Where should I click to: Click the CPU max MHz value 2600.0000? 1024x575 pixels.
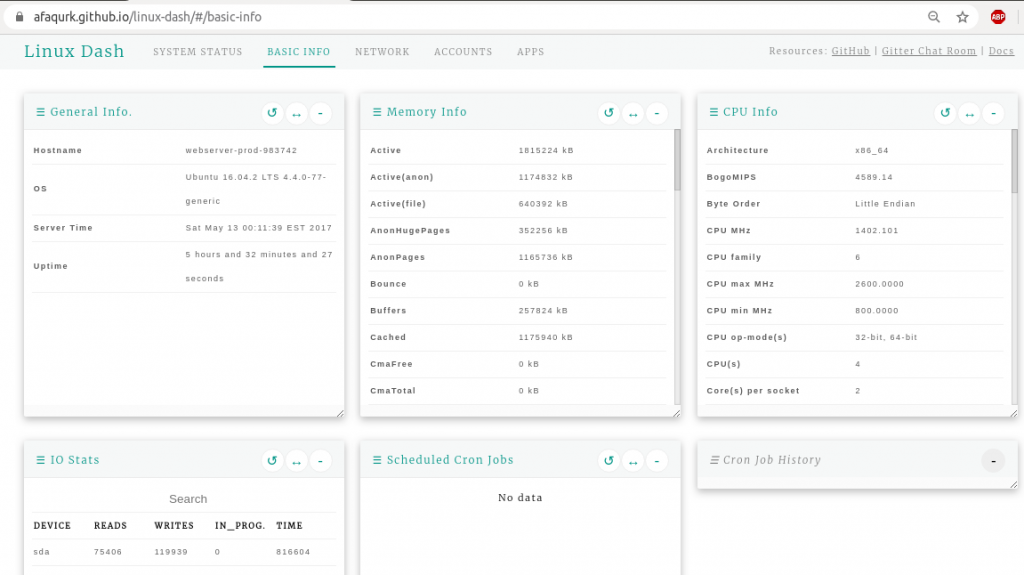pos(880,284)
